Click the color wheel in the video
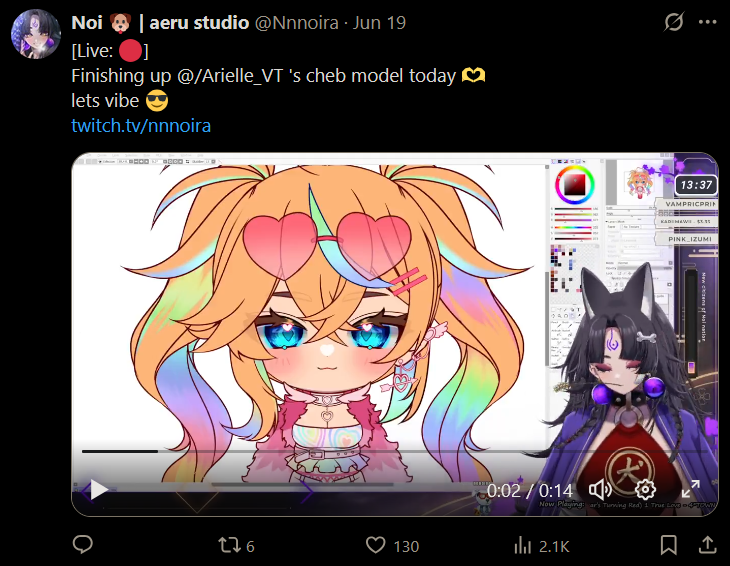The height and width of the screenshot is (566, 730). [x=575, y=185]
